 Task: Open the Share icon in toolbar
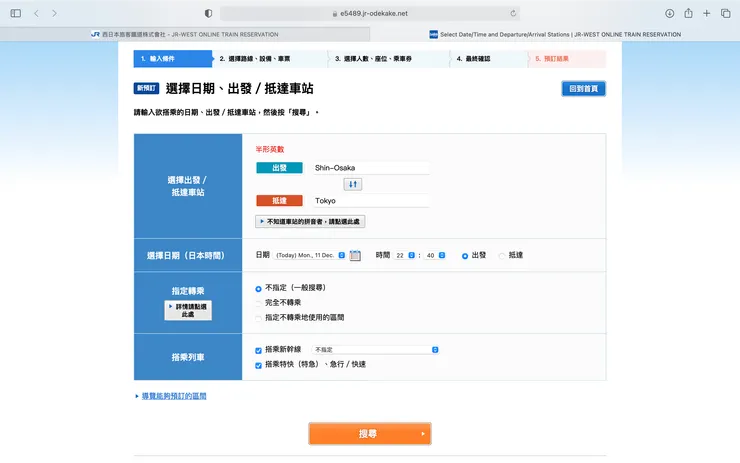(x=688, y=13)
